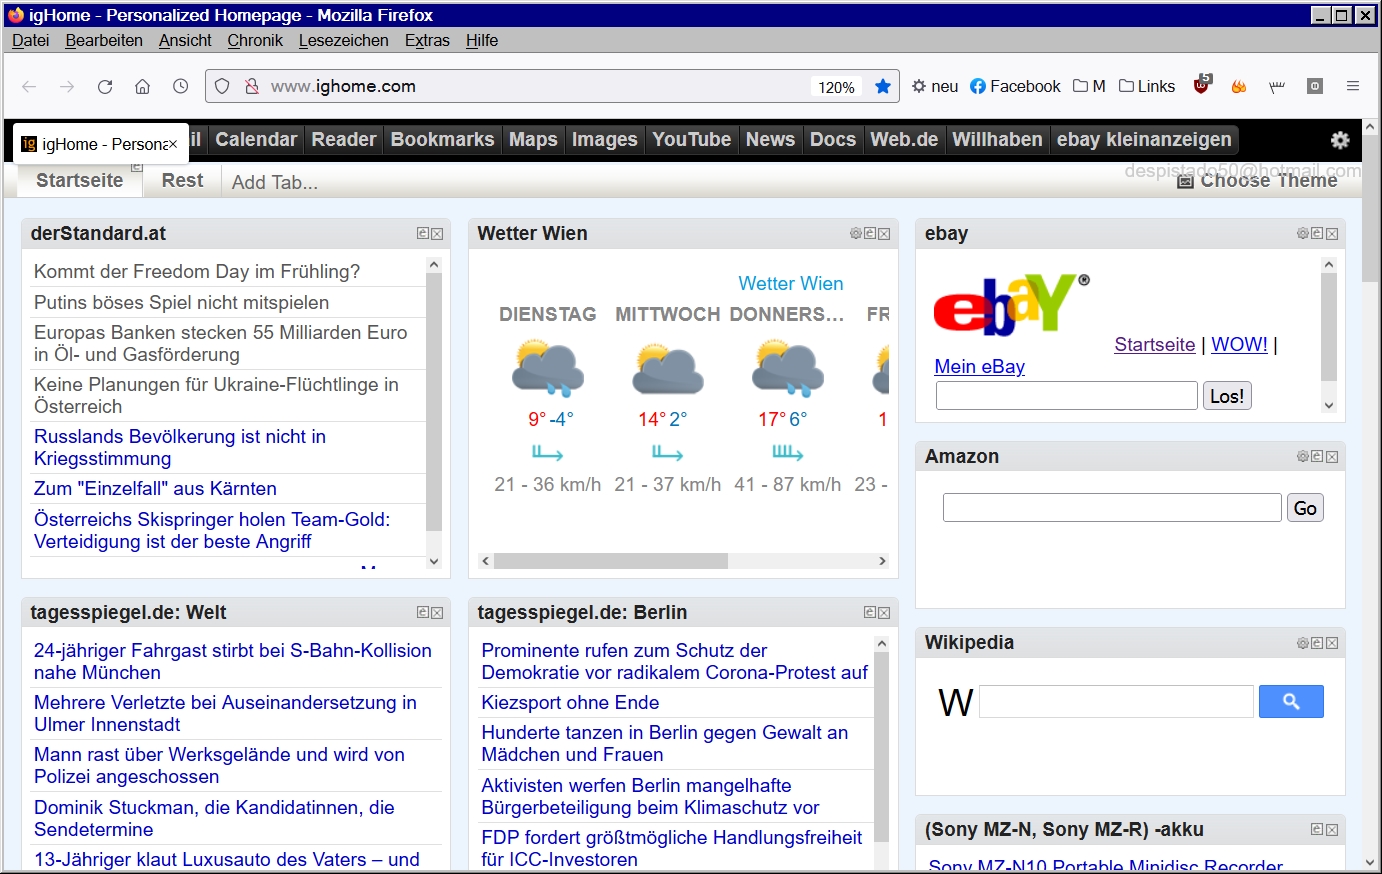This screenshot has height=874, width=1382.
Task: Open igHome settings gear in black bar
Action: 1340,140
